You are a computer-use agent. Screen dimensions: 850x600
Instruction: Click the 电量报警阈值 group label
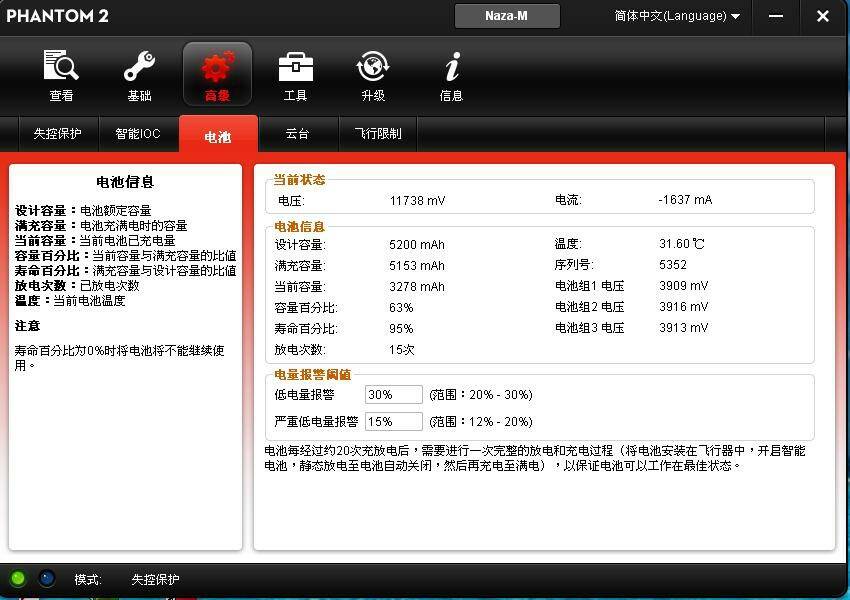pos(313,375)
